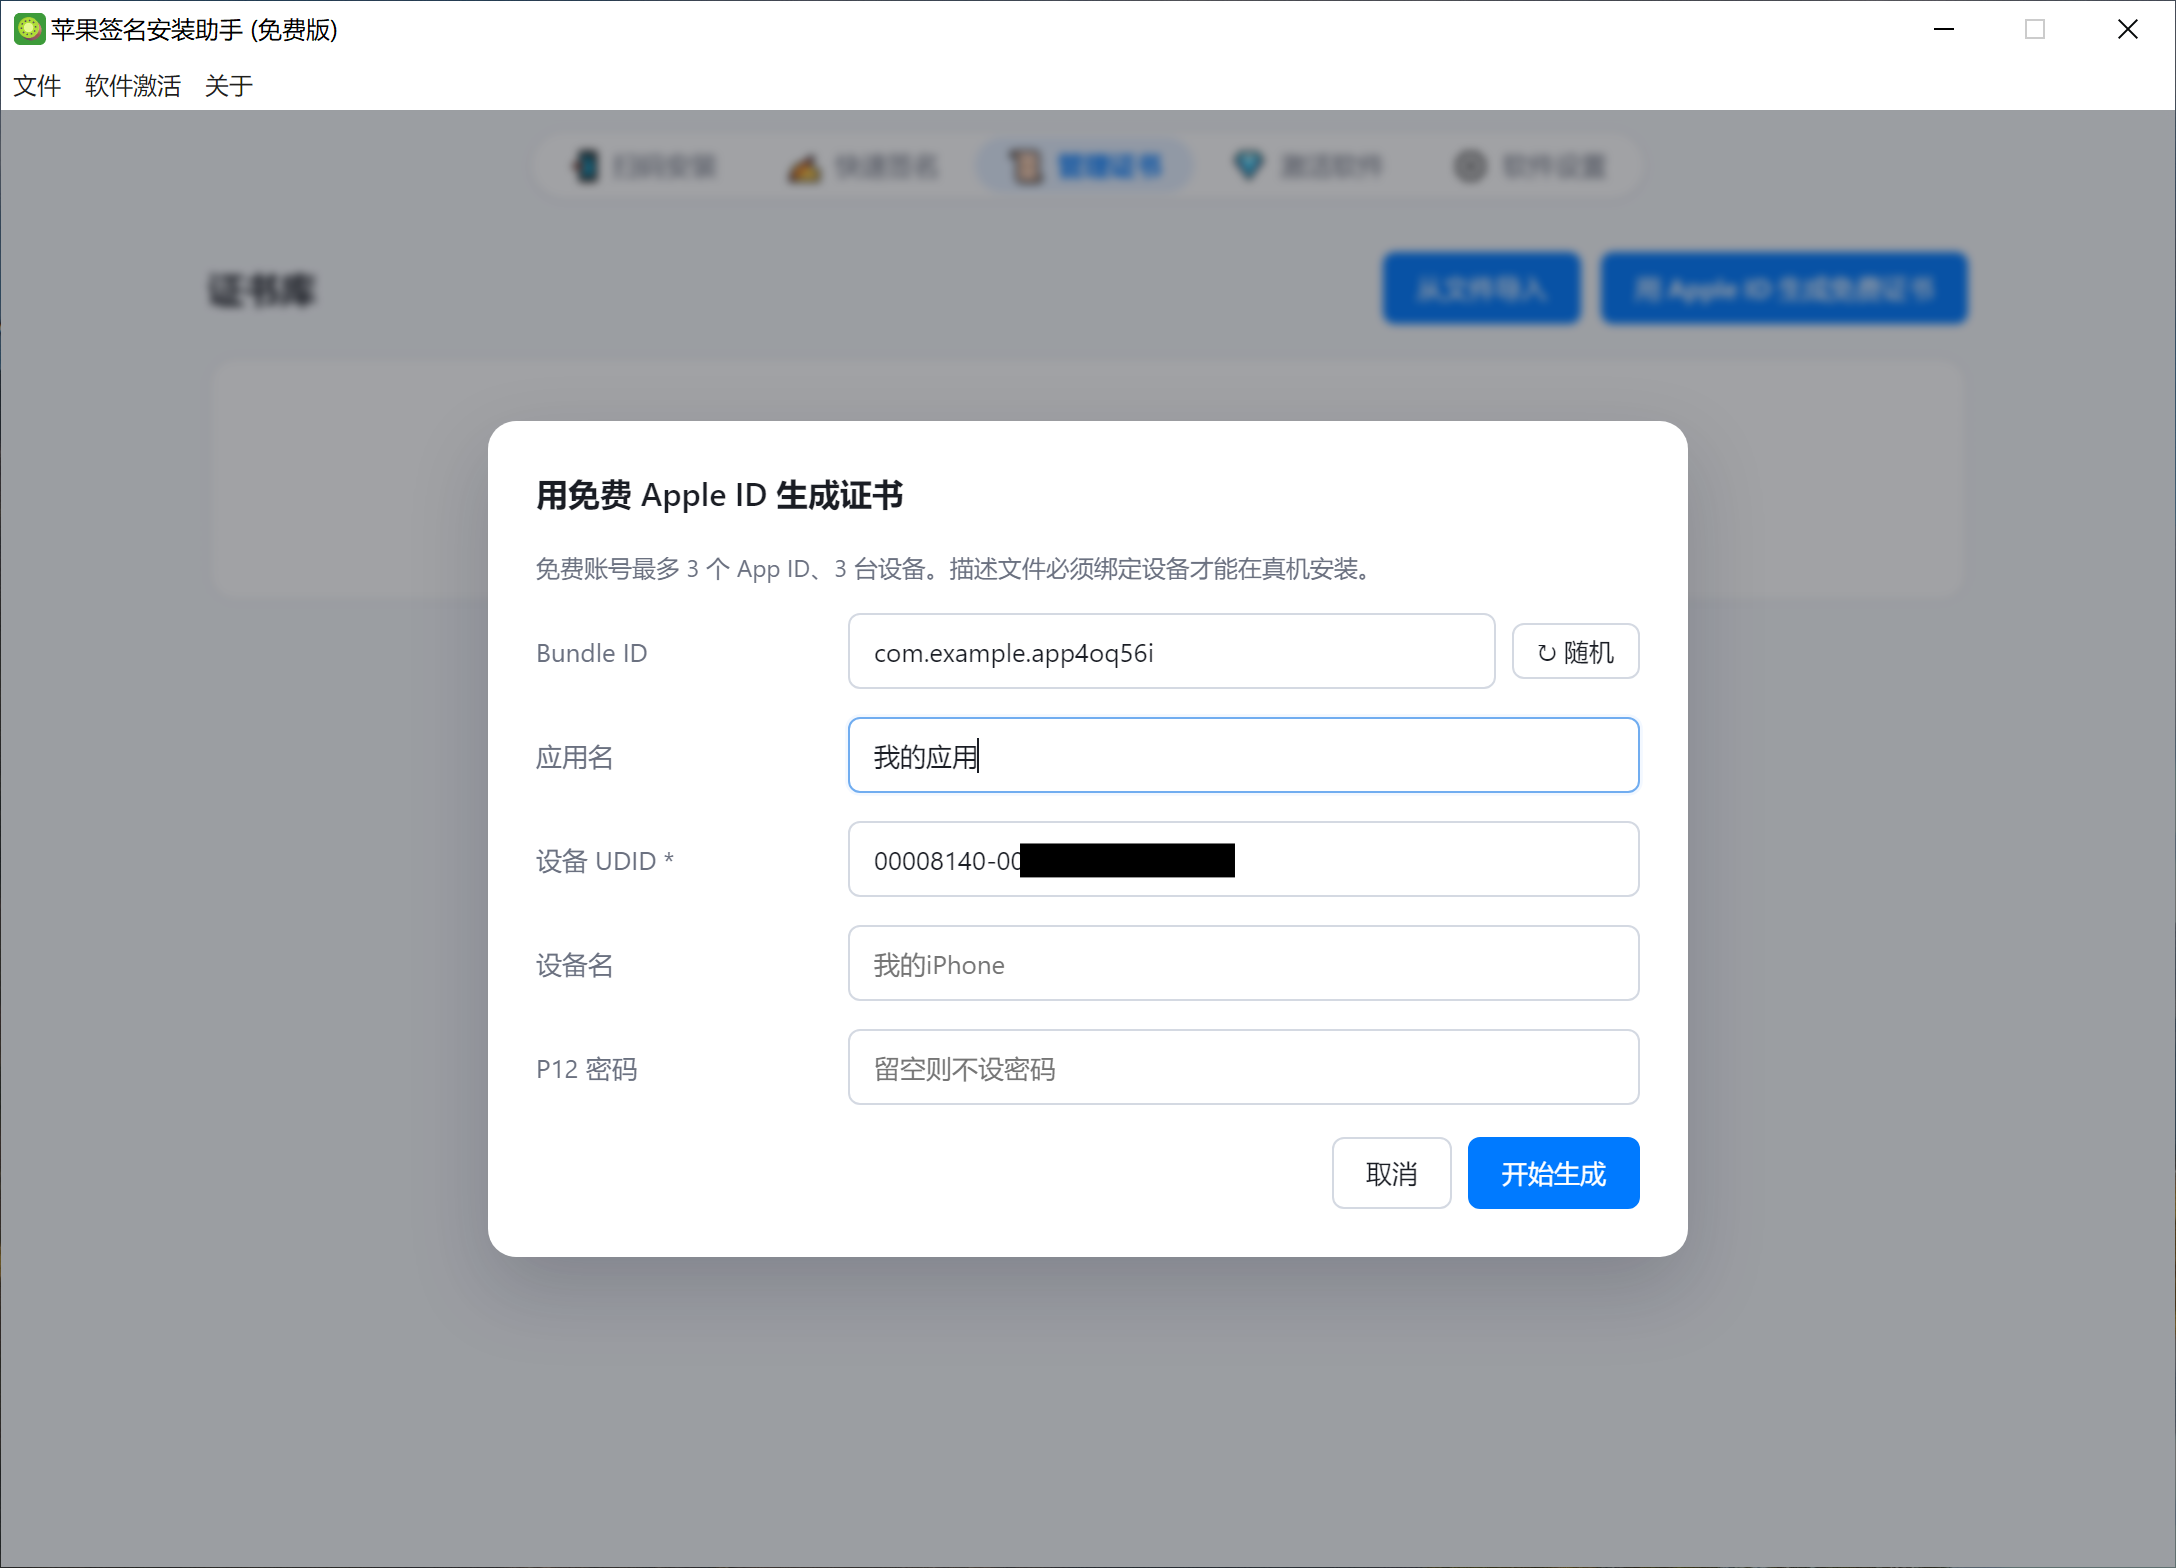Close the application window

pyautogui.click(x=2127, y=29)
